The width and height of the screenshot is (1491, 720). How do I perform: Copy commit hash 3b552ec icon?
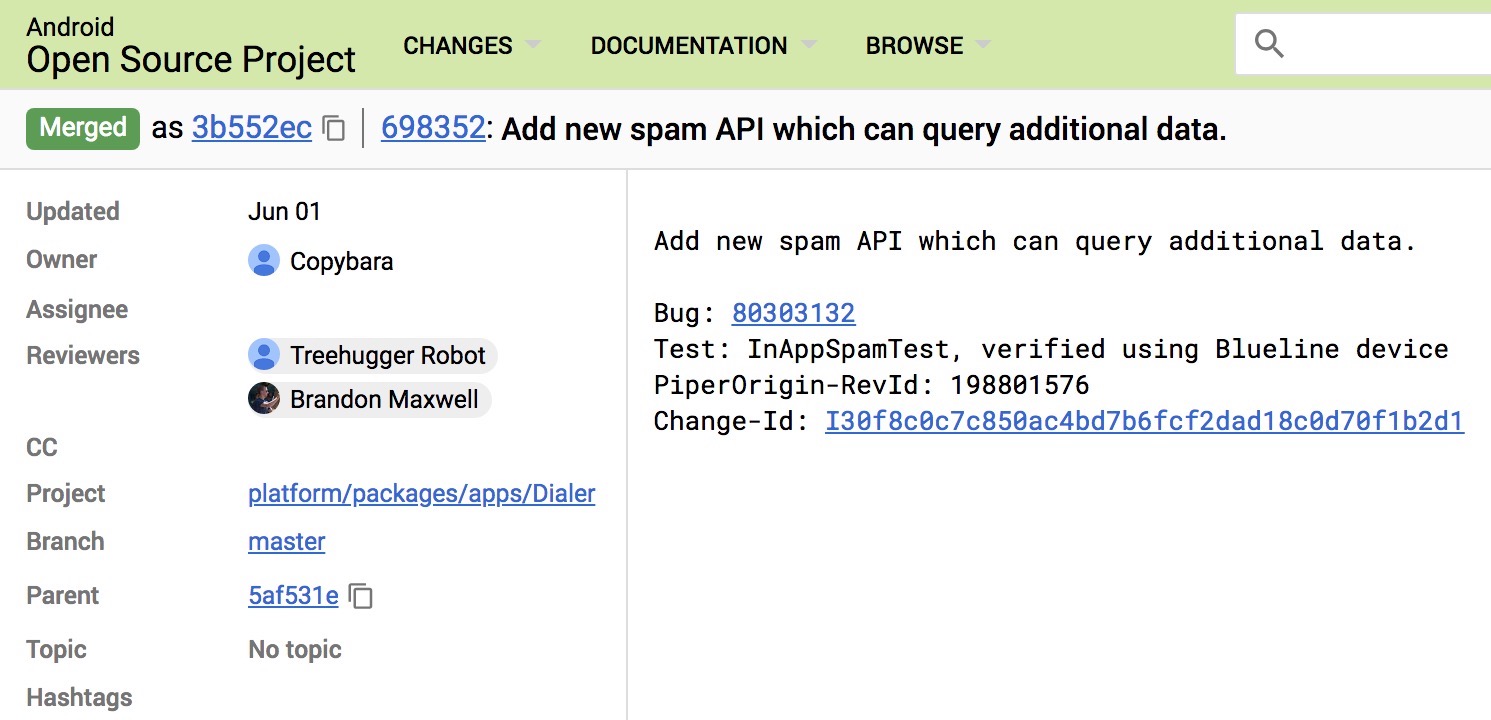335,129
